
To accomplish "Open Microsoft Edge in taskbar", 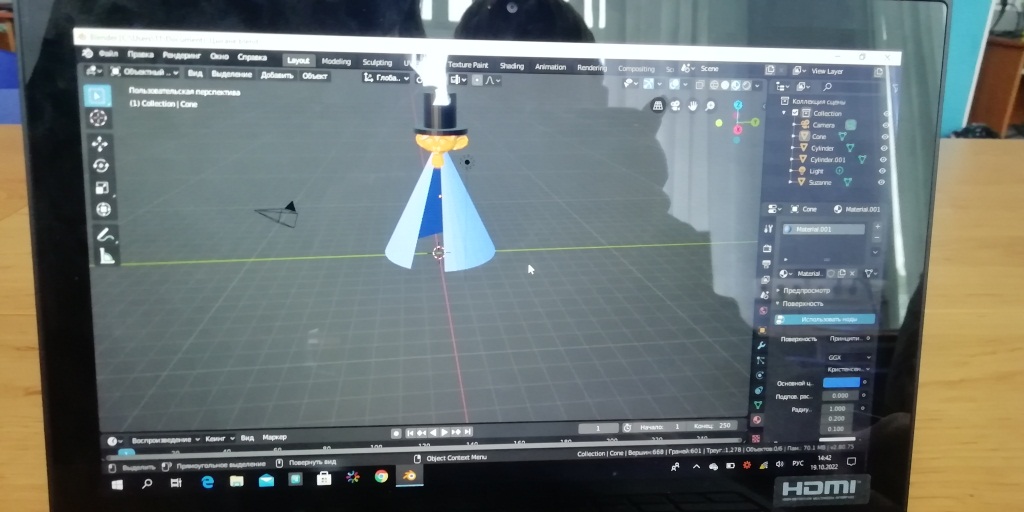I will [208, 481].
